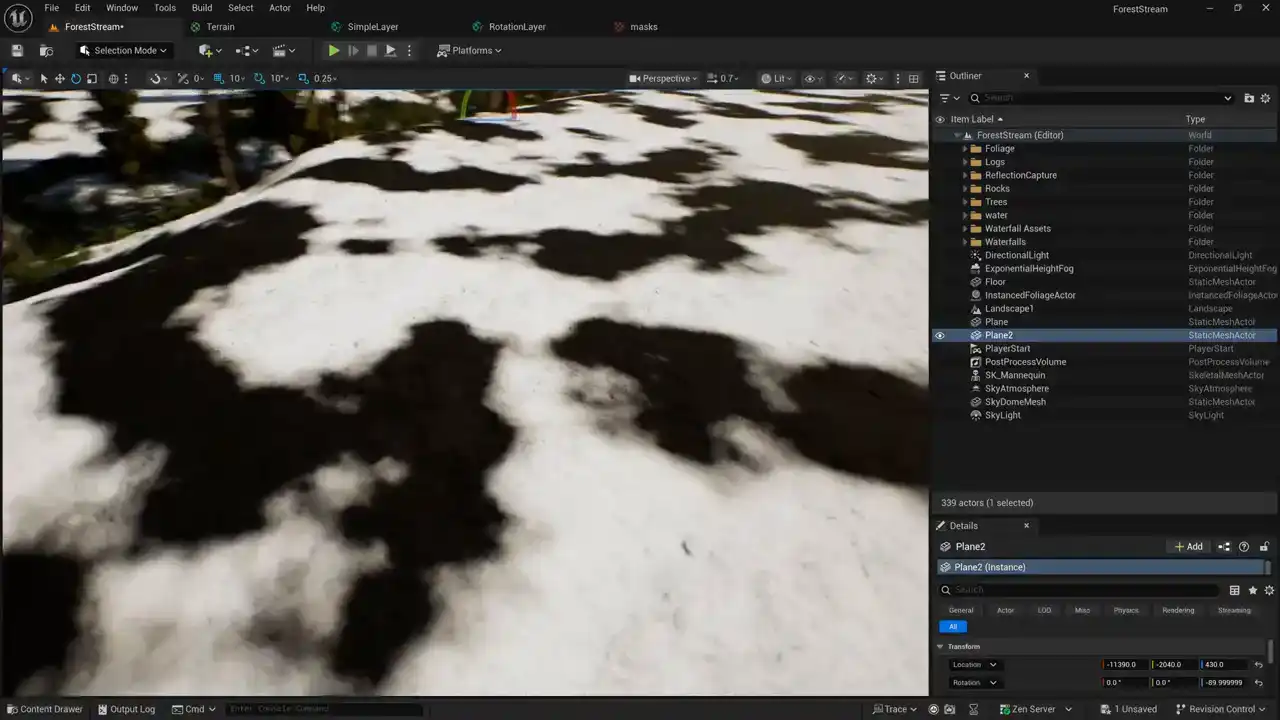Toggle rotation snapping icon in viewport toolbar
Screen dimensions: 1280x720
[x=260, y=79]
